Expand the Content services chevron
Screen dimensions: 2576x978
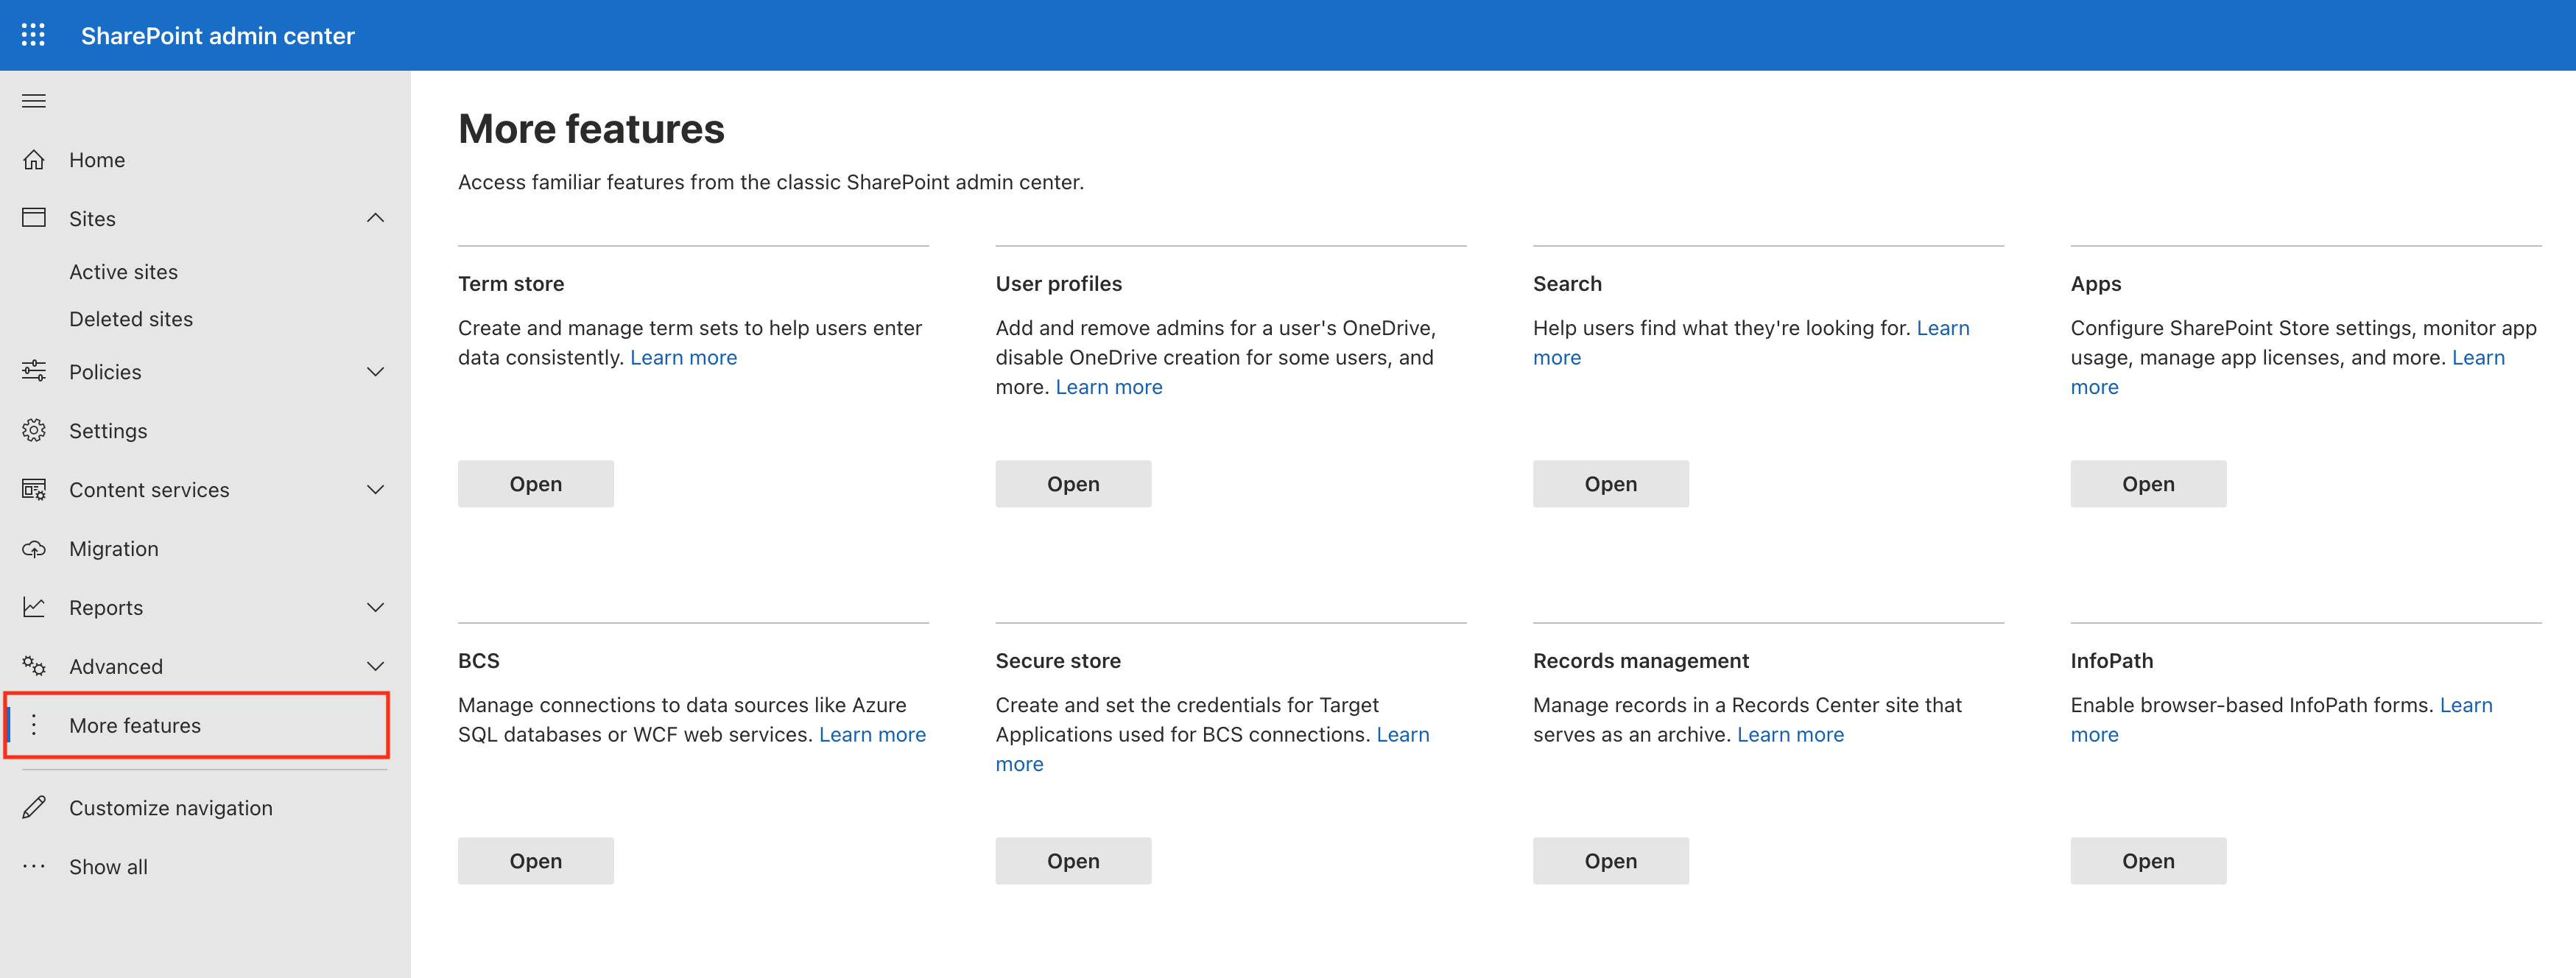pyautogui.click(x=375, y=490)
